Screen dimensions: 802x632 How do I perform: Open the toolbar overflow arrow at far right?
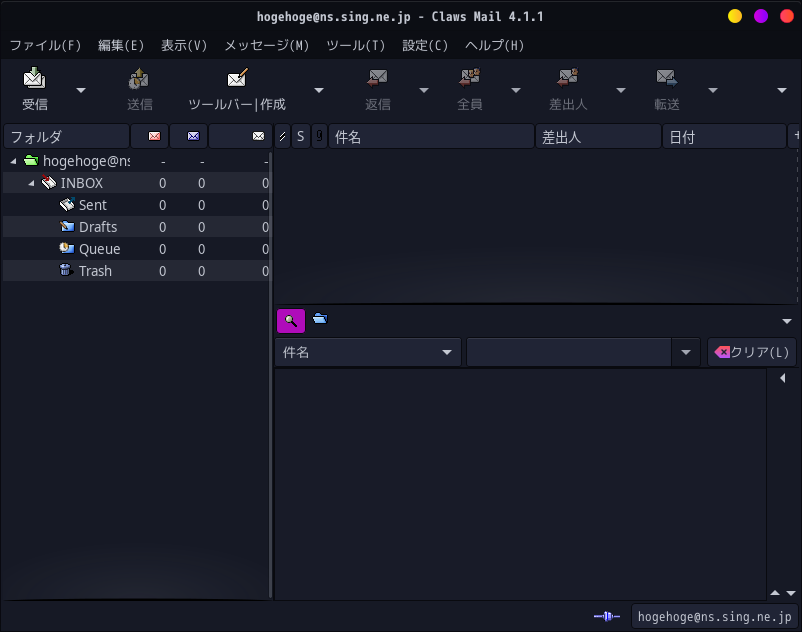(x=782, y=91)
